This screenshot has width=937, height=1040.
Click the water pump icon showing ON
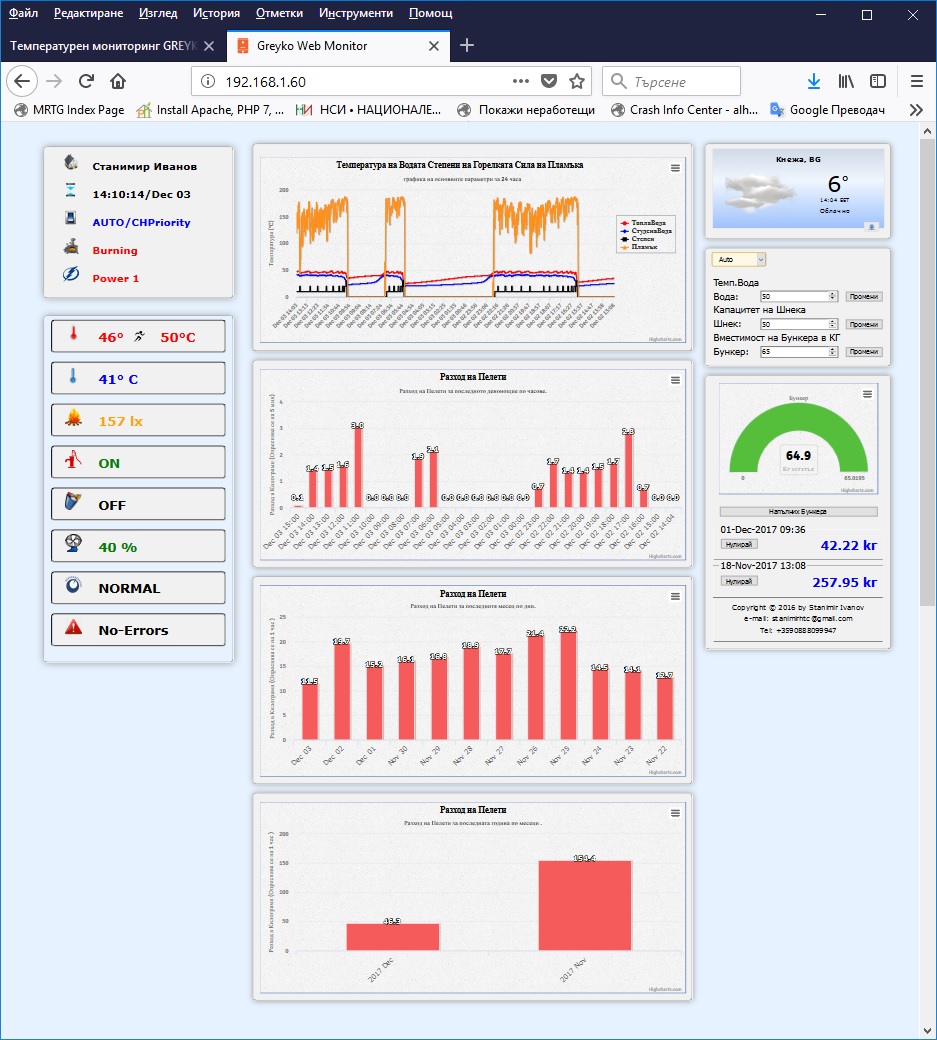coord(73,462)
